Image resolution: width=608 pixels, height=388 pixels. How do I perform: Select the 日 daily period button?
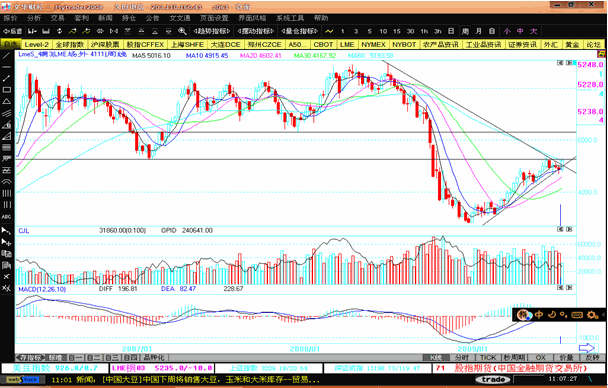451,31
